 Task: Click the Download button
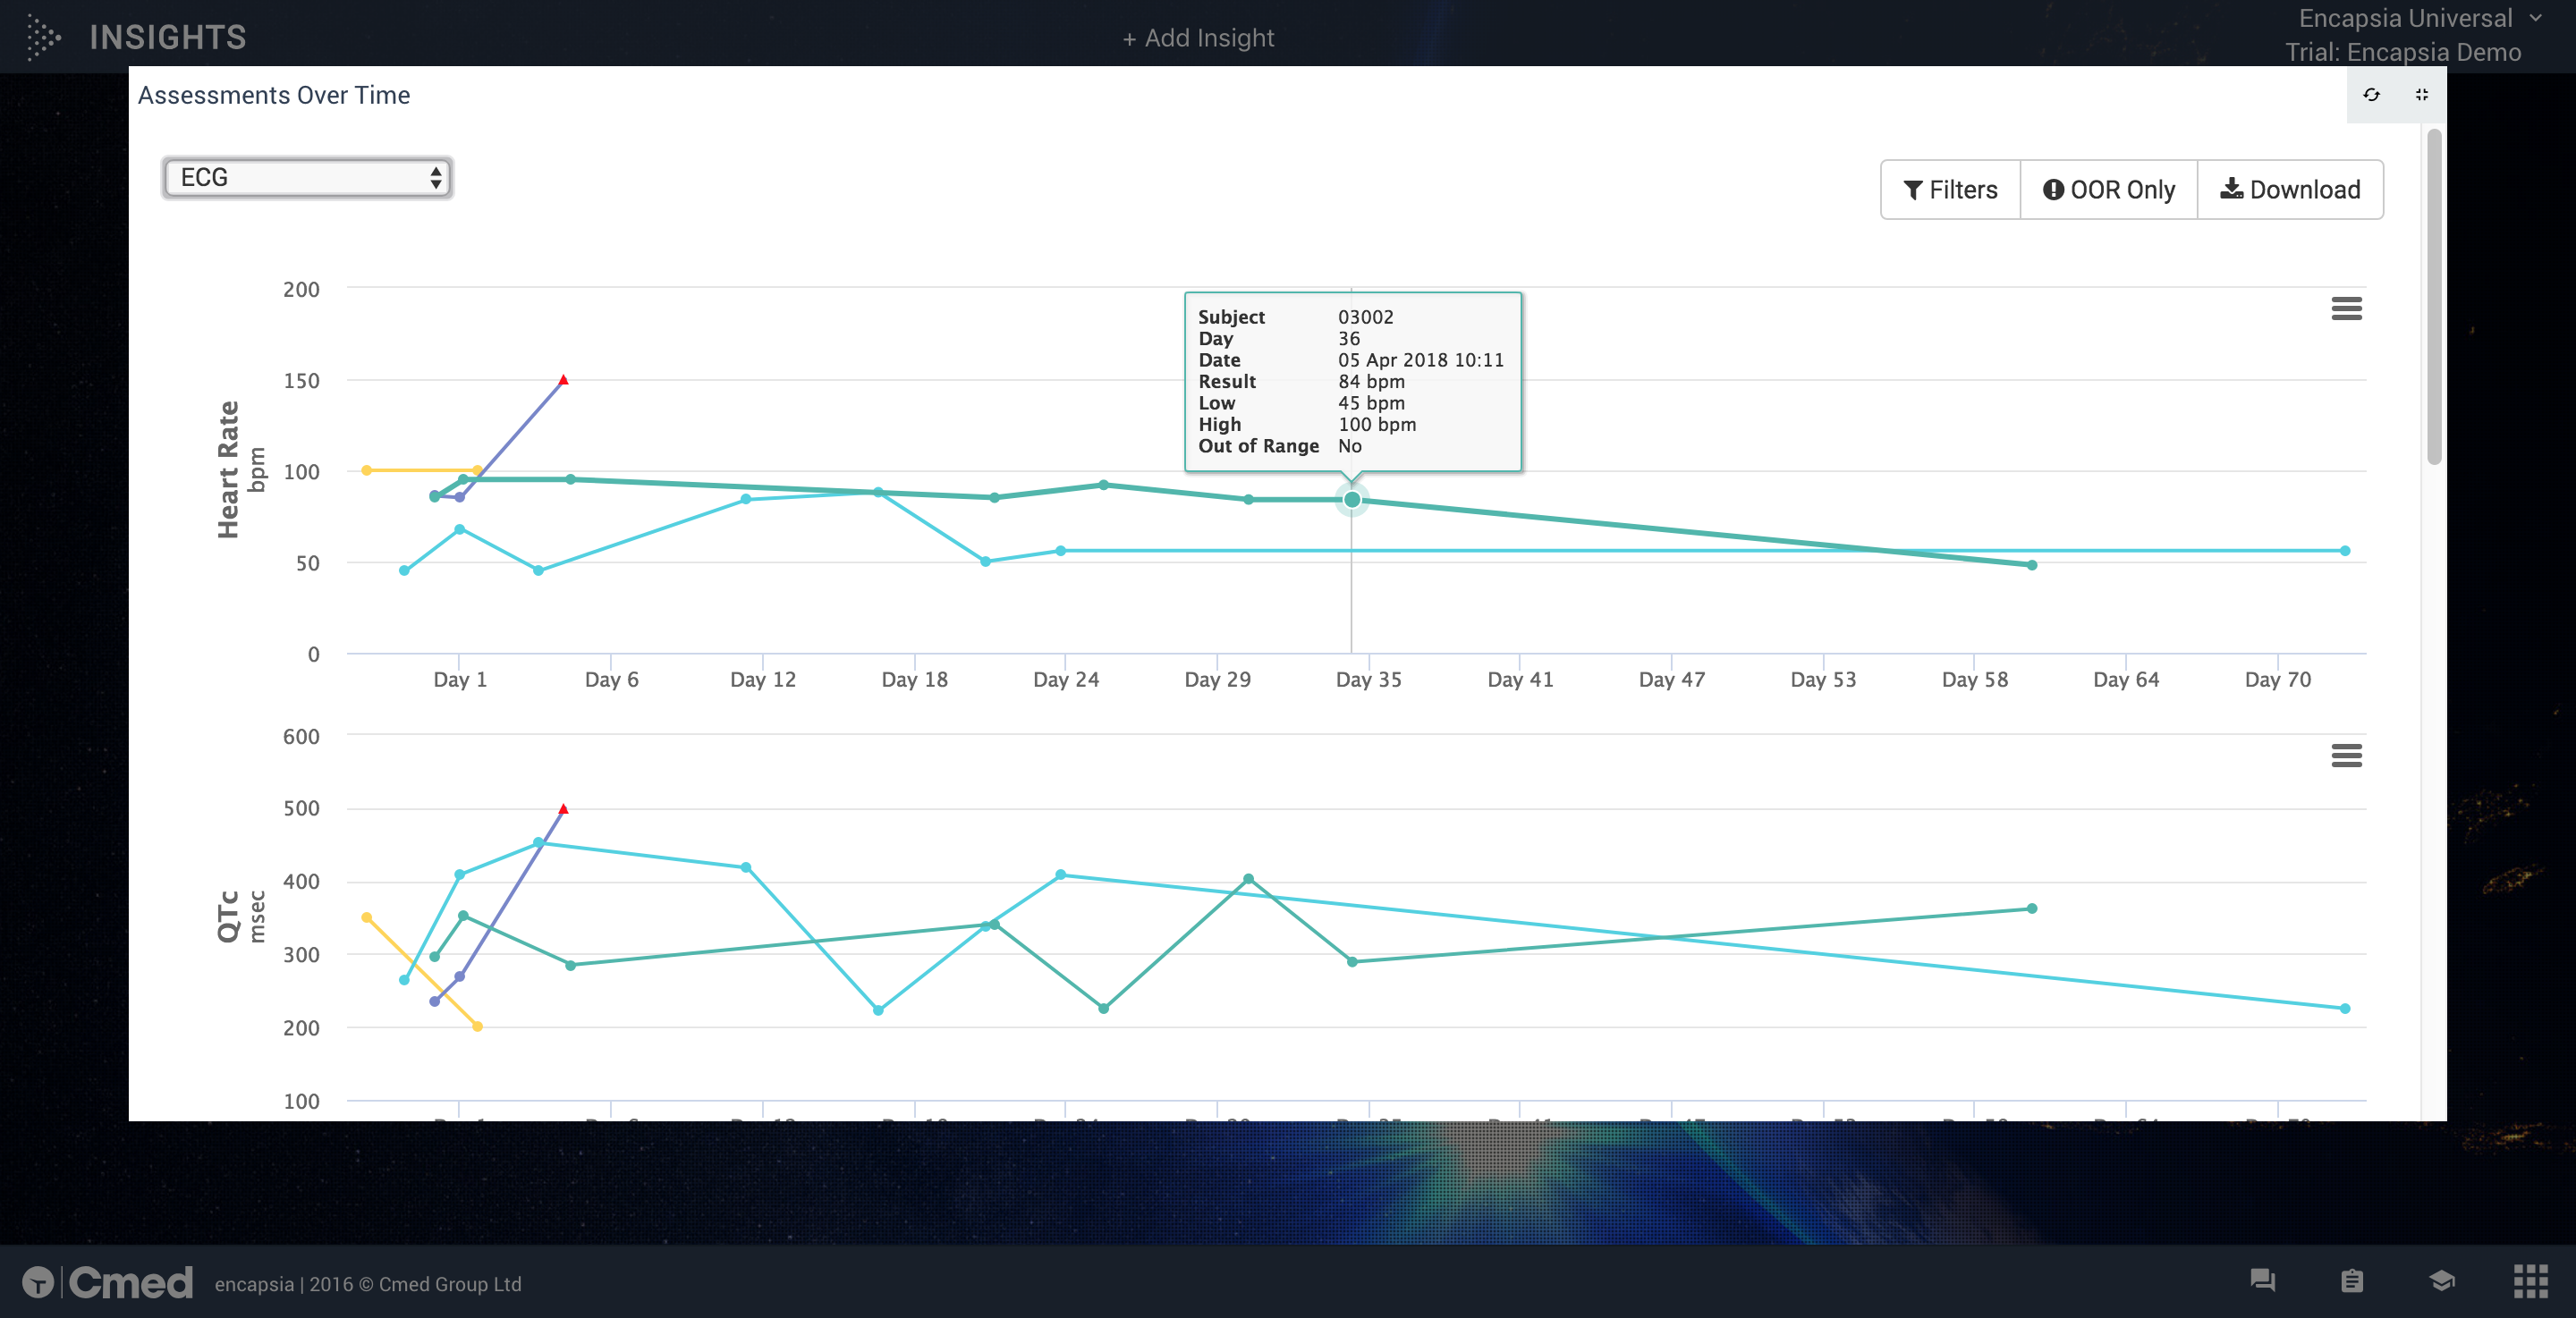(2290, 190)
